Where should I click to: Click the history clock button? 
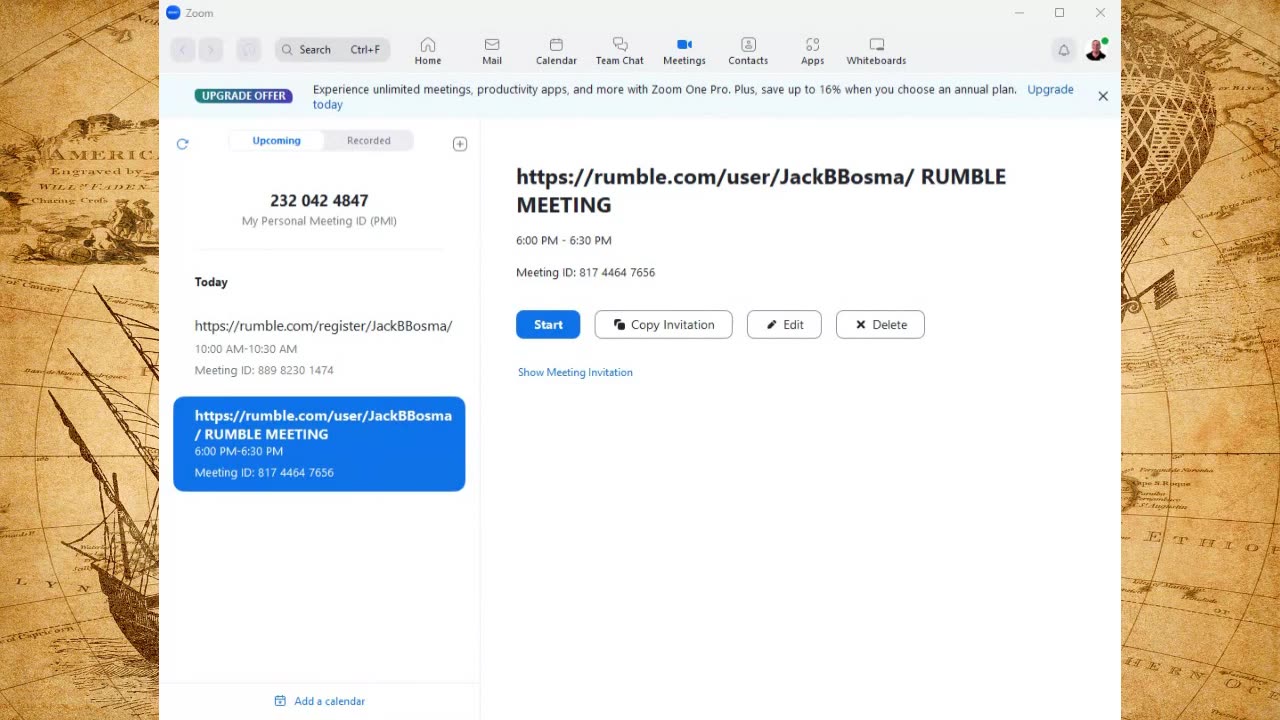[248, 49]
